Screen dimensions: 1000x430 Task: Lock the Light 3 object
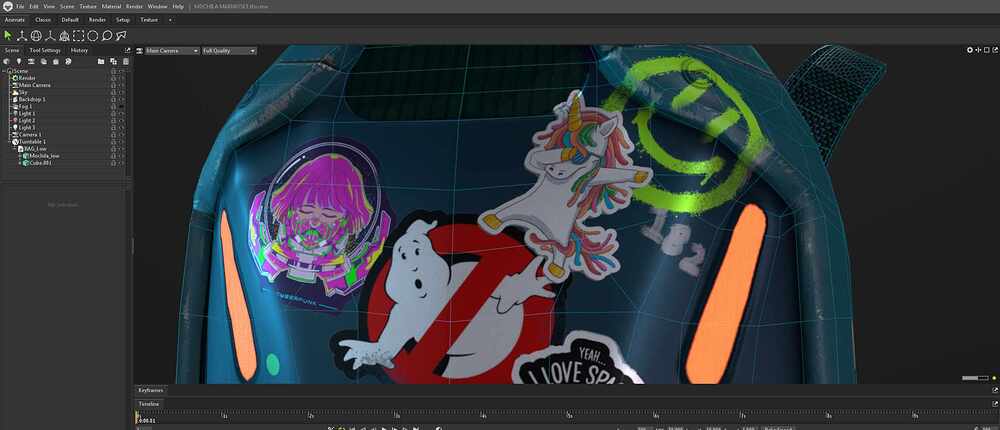(114, 128)
